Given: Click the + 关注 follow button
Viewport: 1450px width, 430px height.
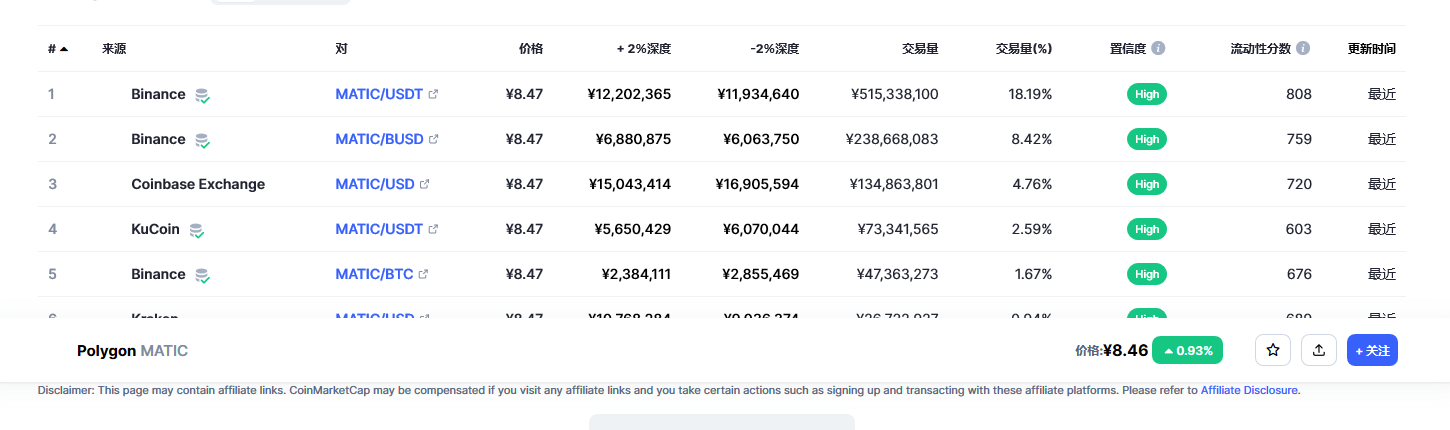Looking at the screenshot, I should pos(1372,350).
